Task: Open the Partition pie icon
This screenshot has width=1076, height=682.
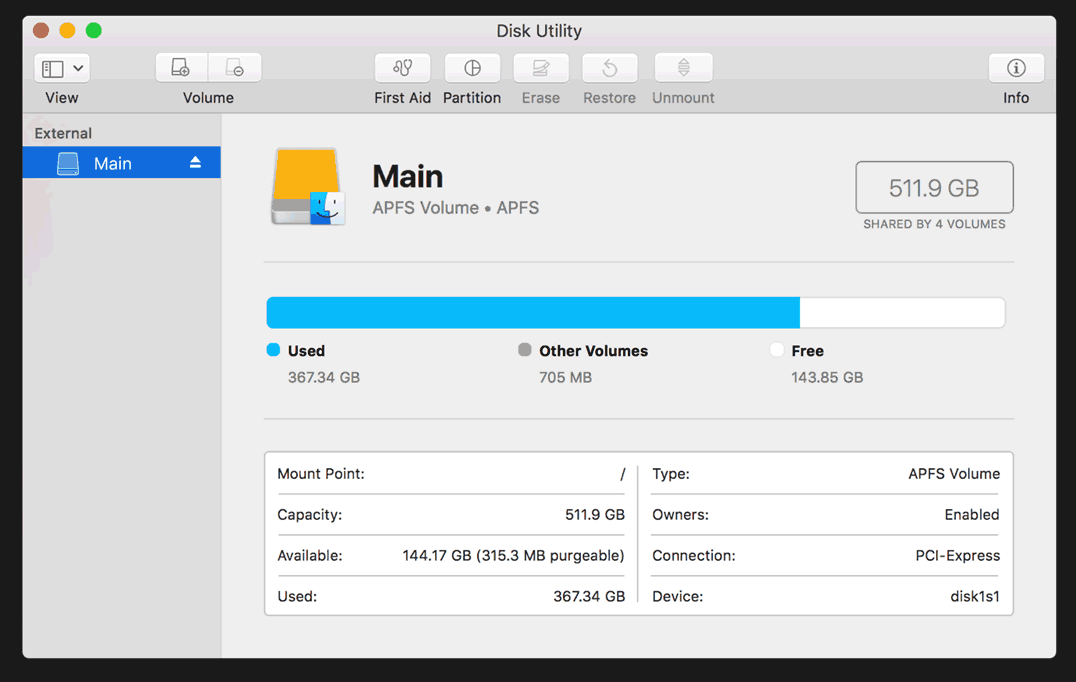Action: [472, 68]
